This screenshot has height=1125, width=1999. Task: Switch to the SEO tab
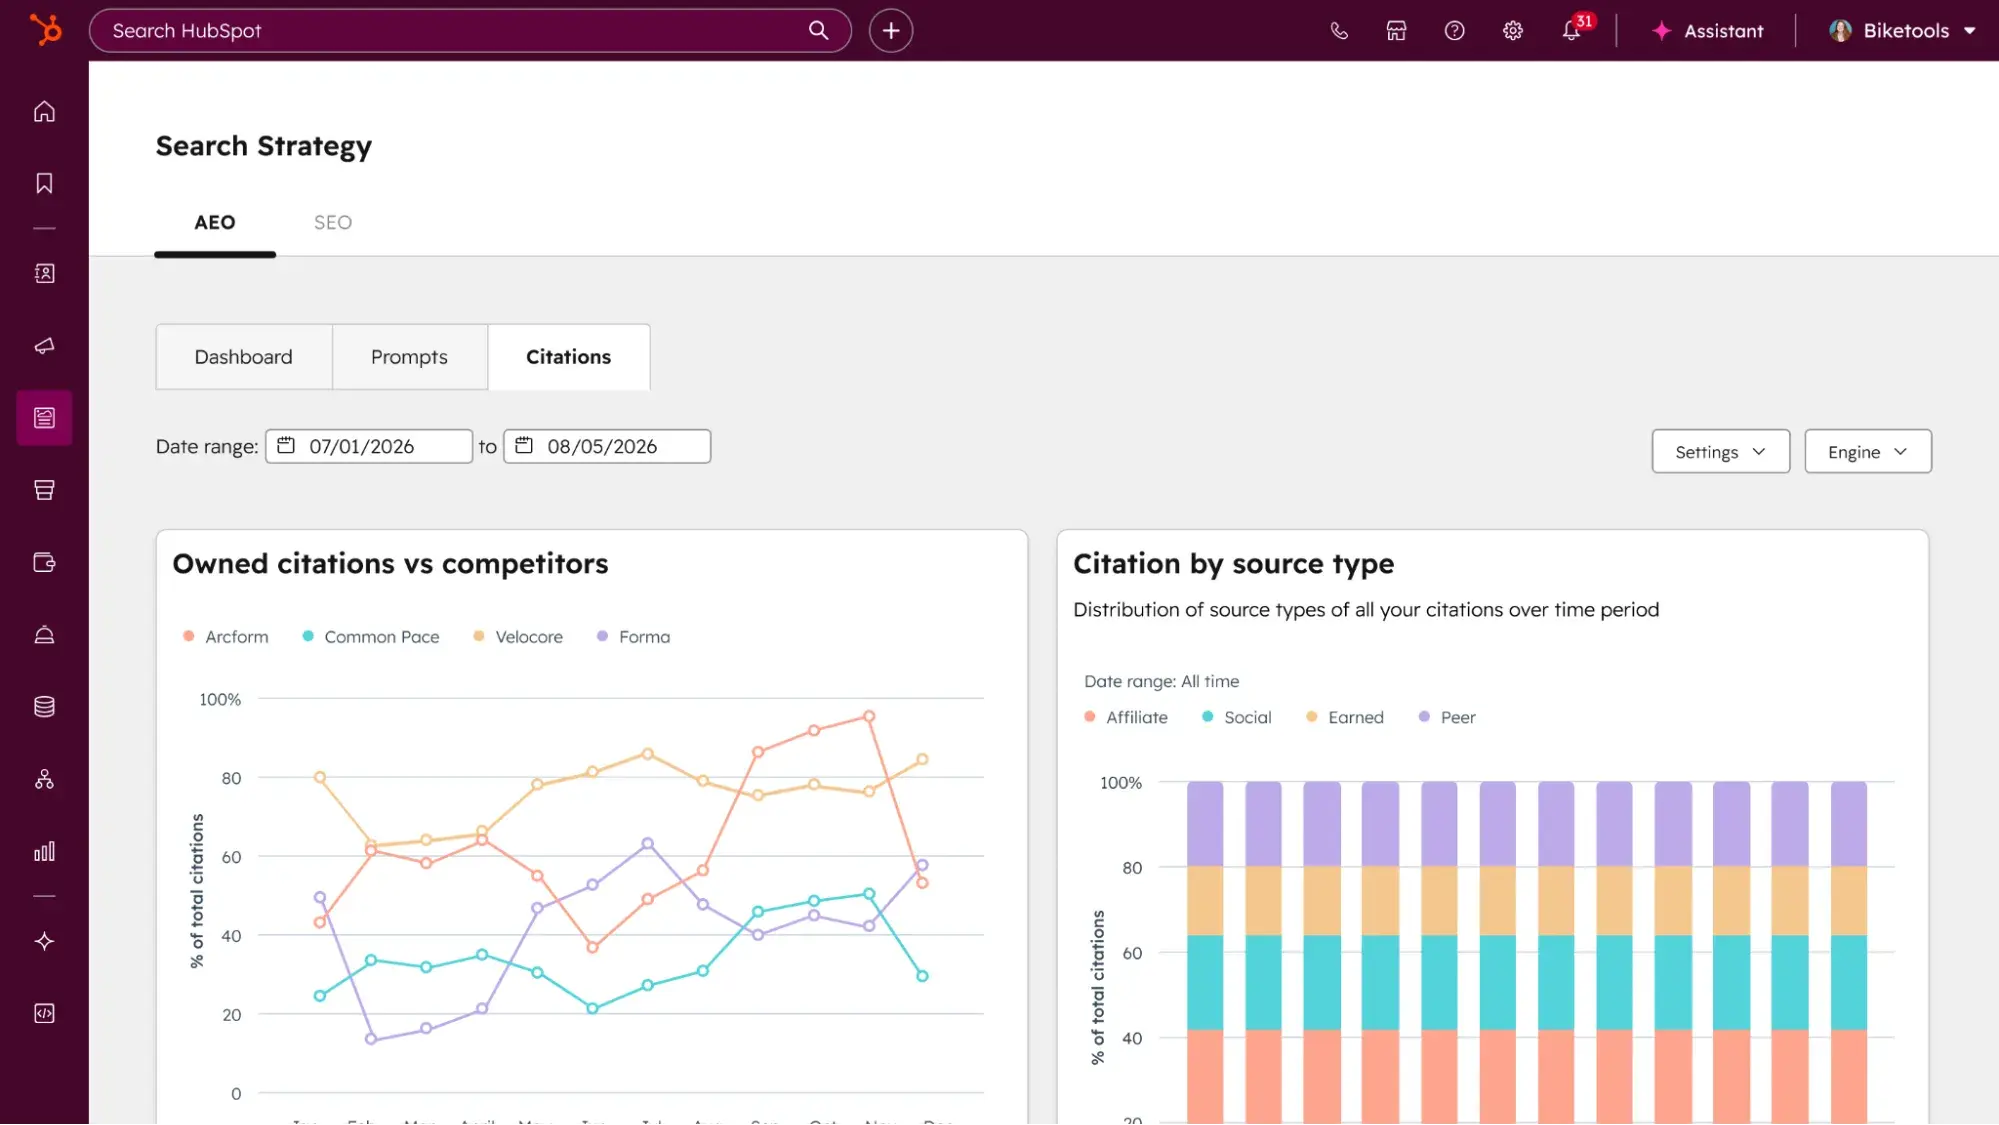click(331, 222)
